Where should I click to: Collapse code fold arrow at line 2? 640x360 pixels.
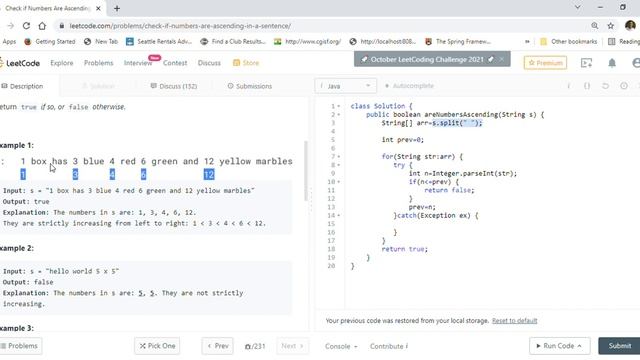click(339, 115)
